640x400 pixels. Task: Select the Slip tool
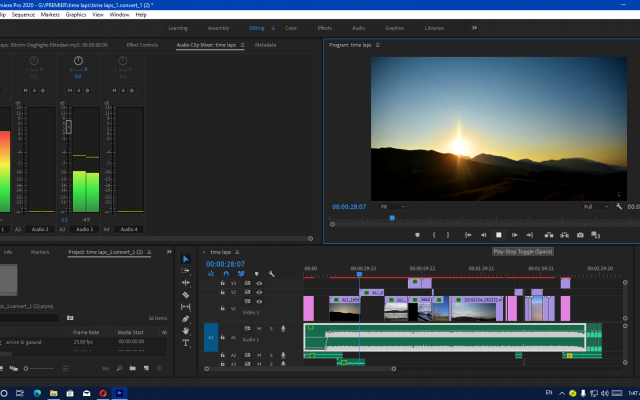click(x=186, y=307)
